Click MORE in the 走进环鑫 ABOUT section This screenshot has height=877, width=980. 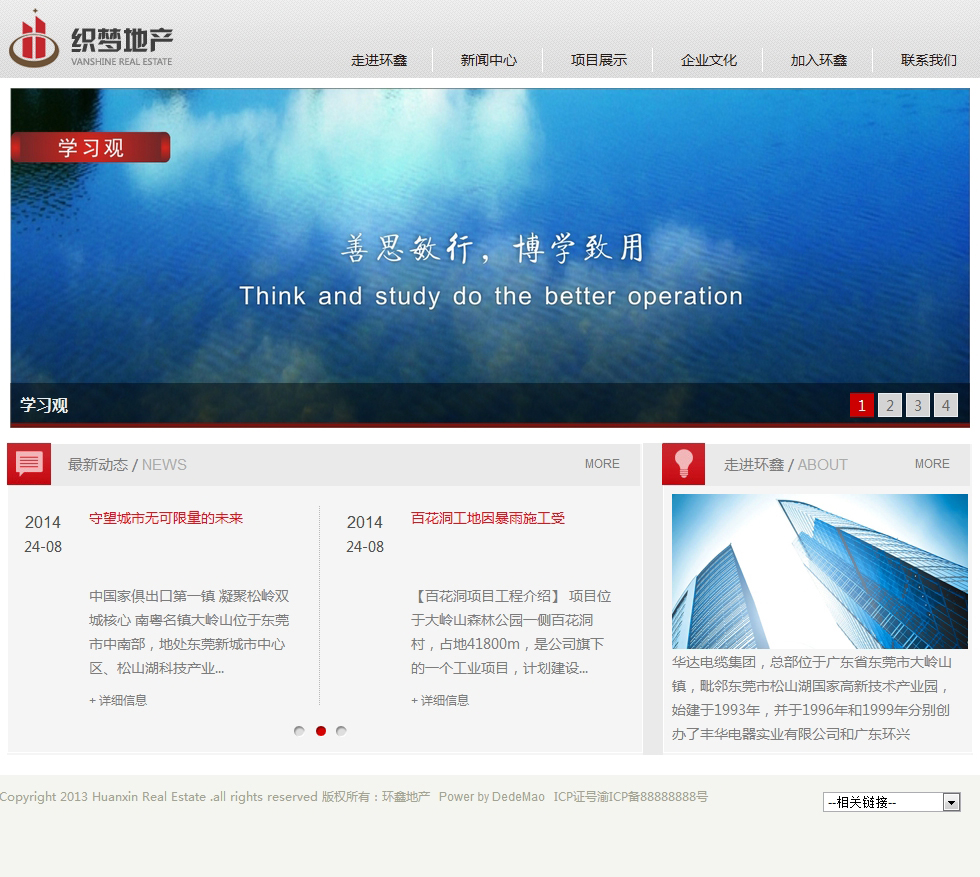(x=932, y=464)
